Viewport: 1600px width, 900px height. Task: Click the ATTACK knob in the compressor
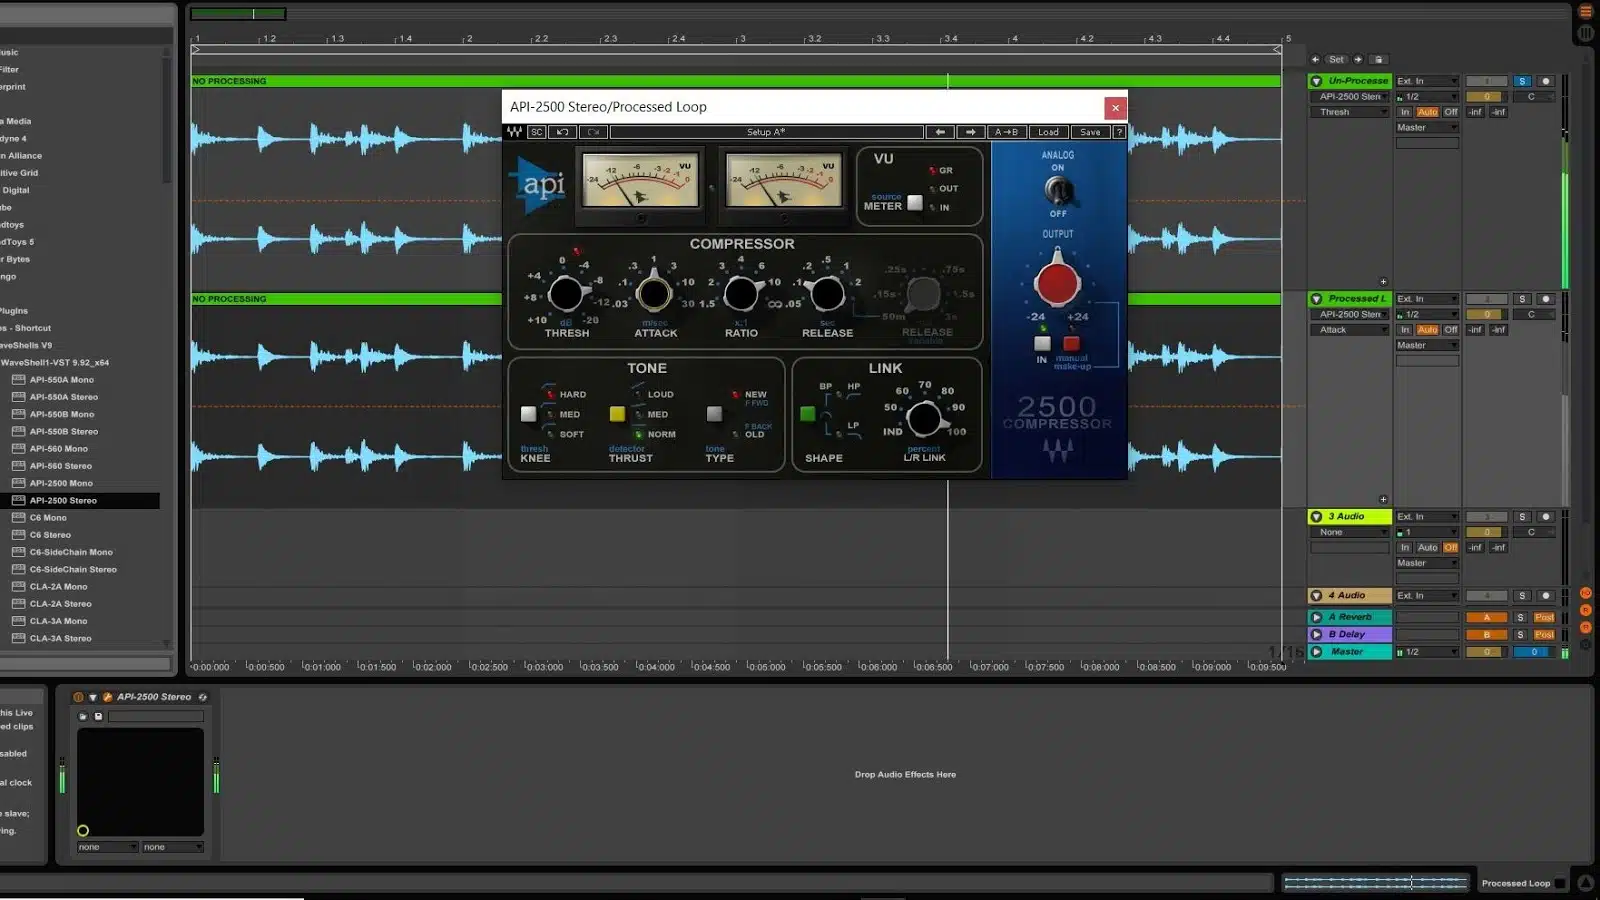(654, 294)
